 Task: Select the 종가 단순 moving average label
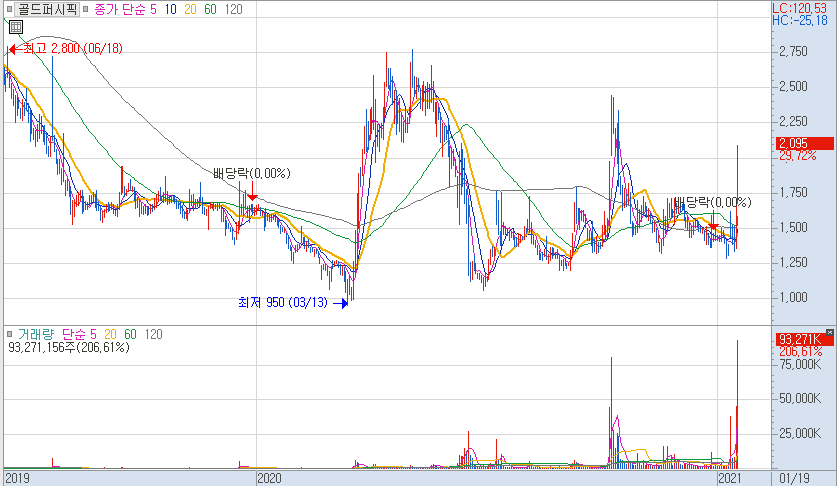(x=120, y=10)
